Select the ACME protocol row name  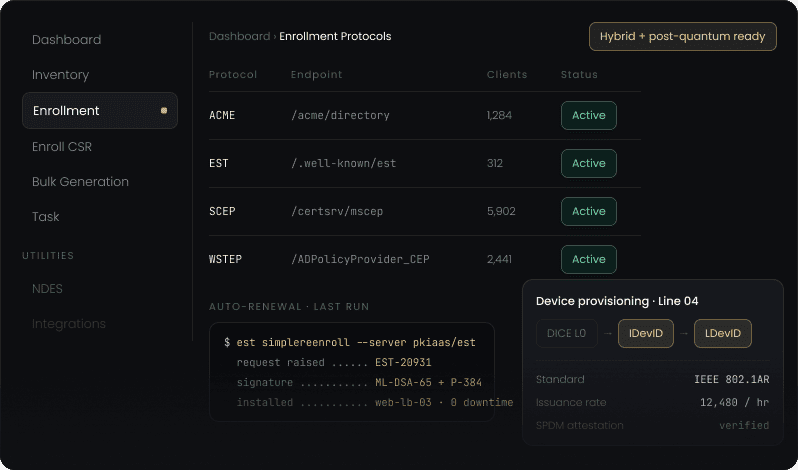click(x=222, y=115)
